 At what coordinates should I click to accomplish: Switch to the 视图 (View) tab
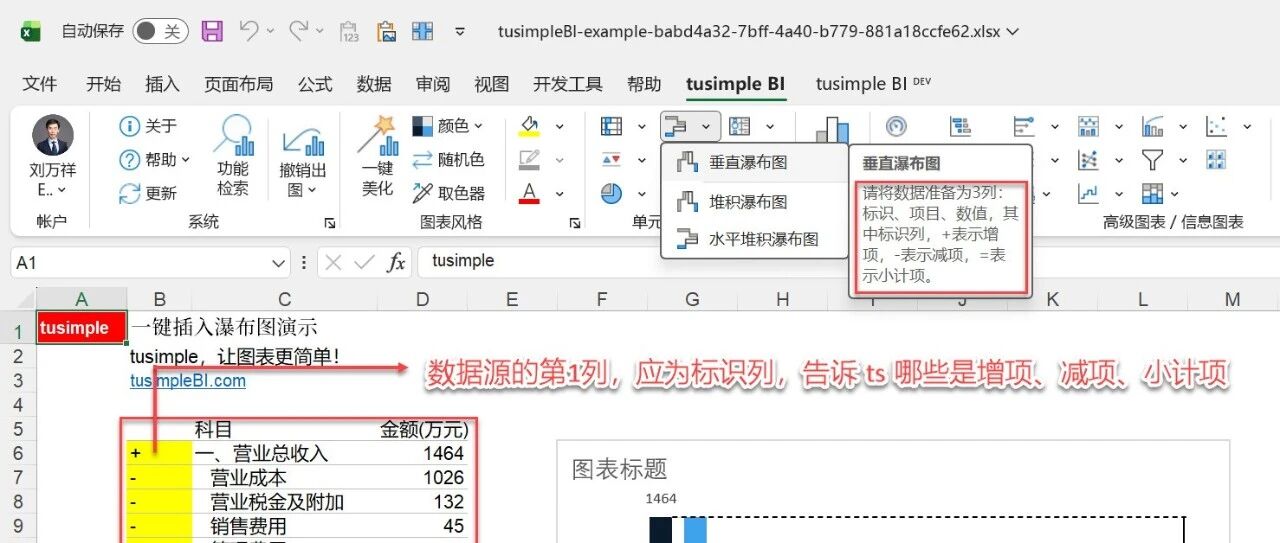coord(492,84)
